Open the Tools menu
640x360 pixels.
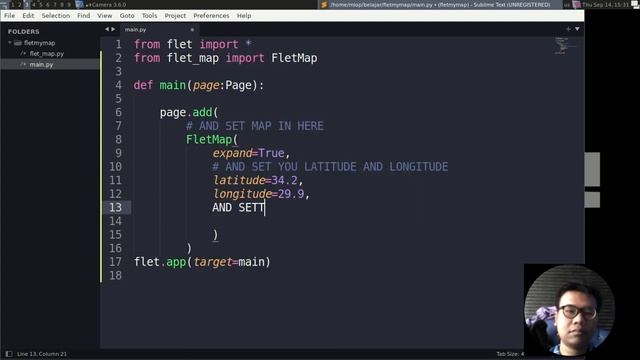coord(149,16)
